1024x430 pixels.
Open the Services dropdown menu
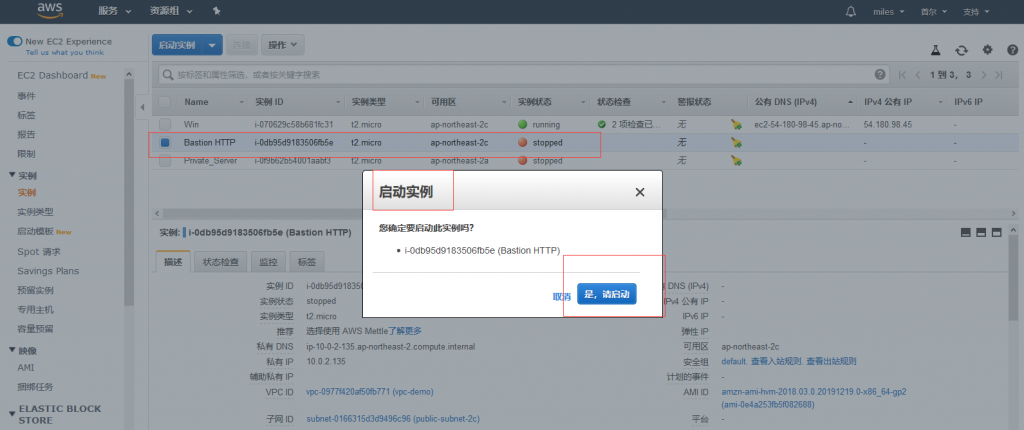pyautogui.click(x=115, y=12)
